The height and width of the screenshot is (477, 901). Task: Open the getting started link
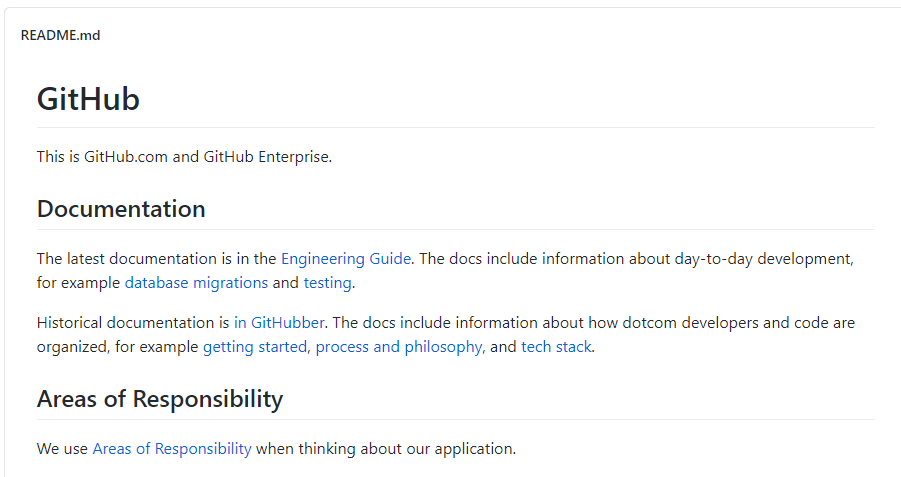[x=255, y=347]
